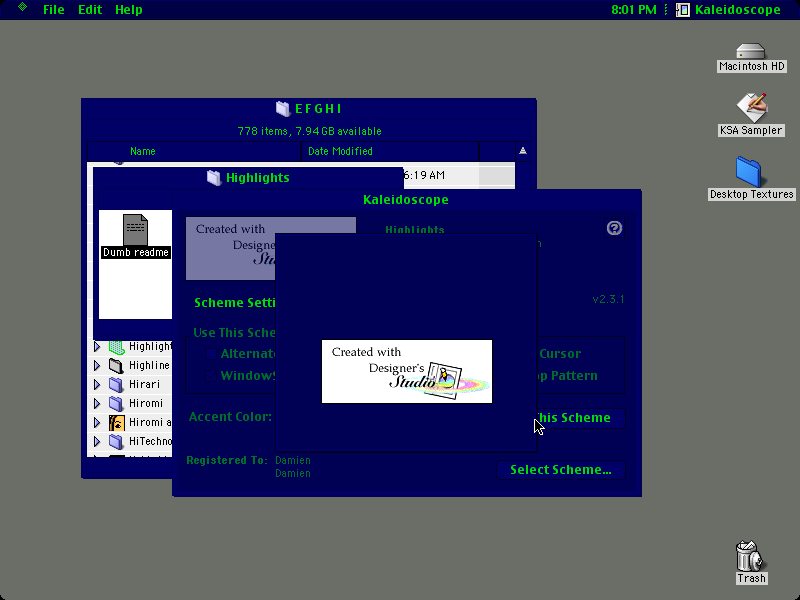Click the 778 items status text
The height and width of the screenshot is (600, 800).
[309, 131]
